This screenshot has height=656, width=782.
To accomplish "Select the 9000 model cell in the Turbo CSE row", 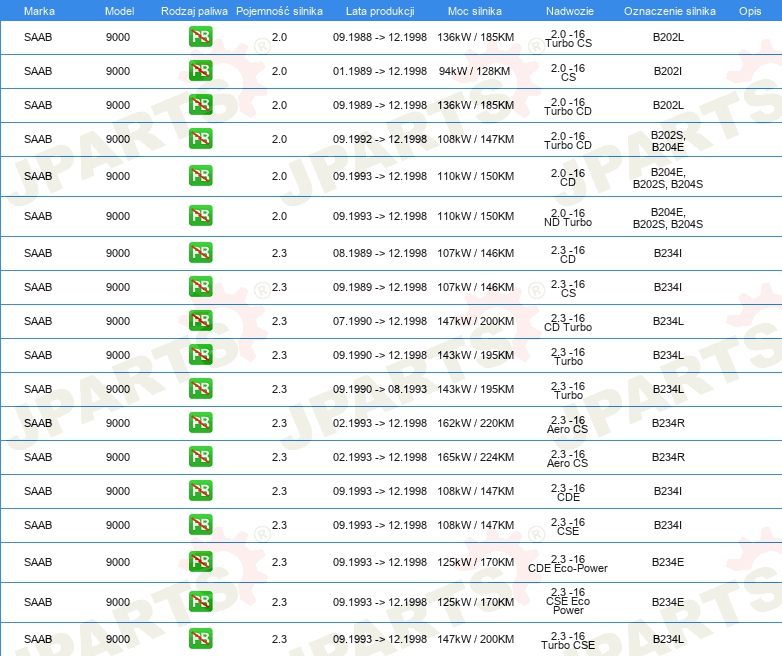I will click(x=118, y=639).
